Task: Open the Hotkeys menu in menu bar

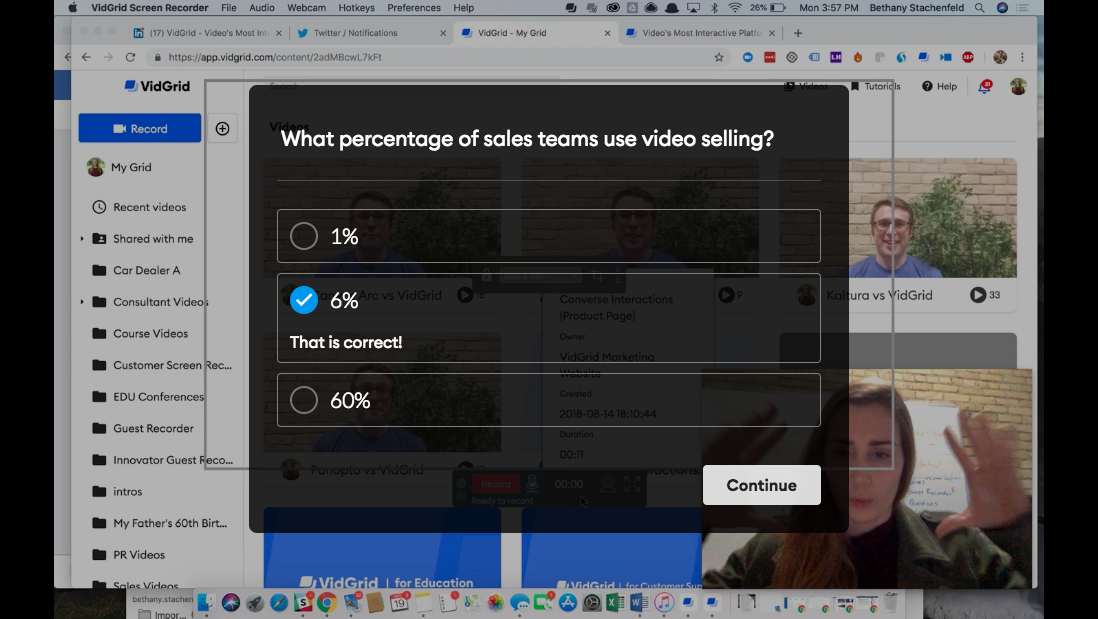Action: (x=356, y=8)
